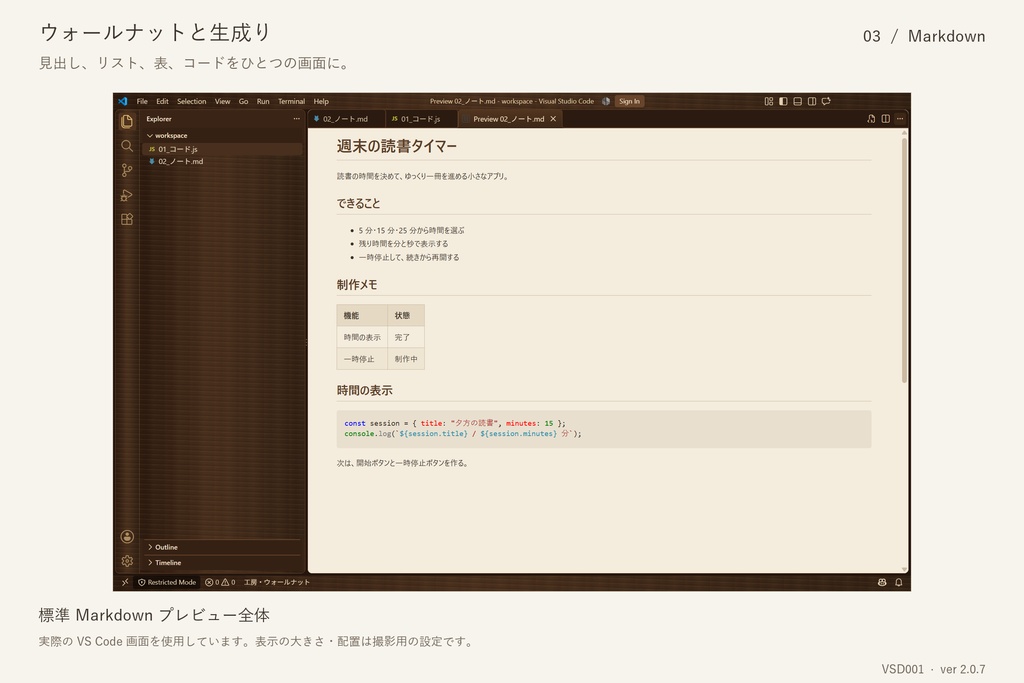Click the preview vertical scrollbar thumb
This screenshot has height=683, width=1024.
pos(904,260)
